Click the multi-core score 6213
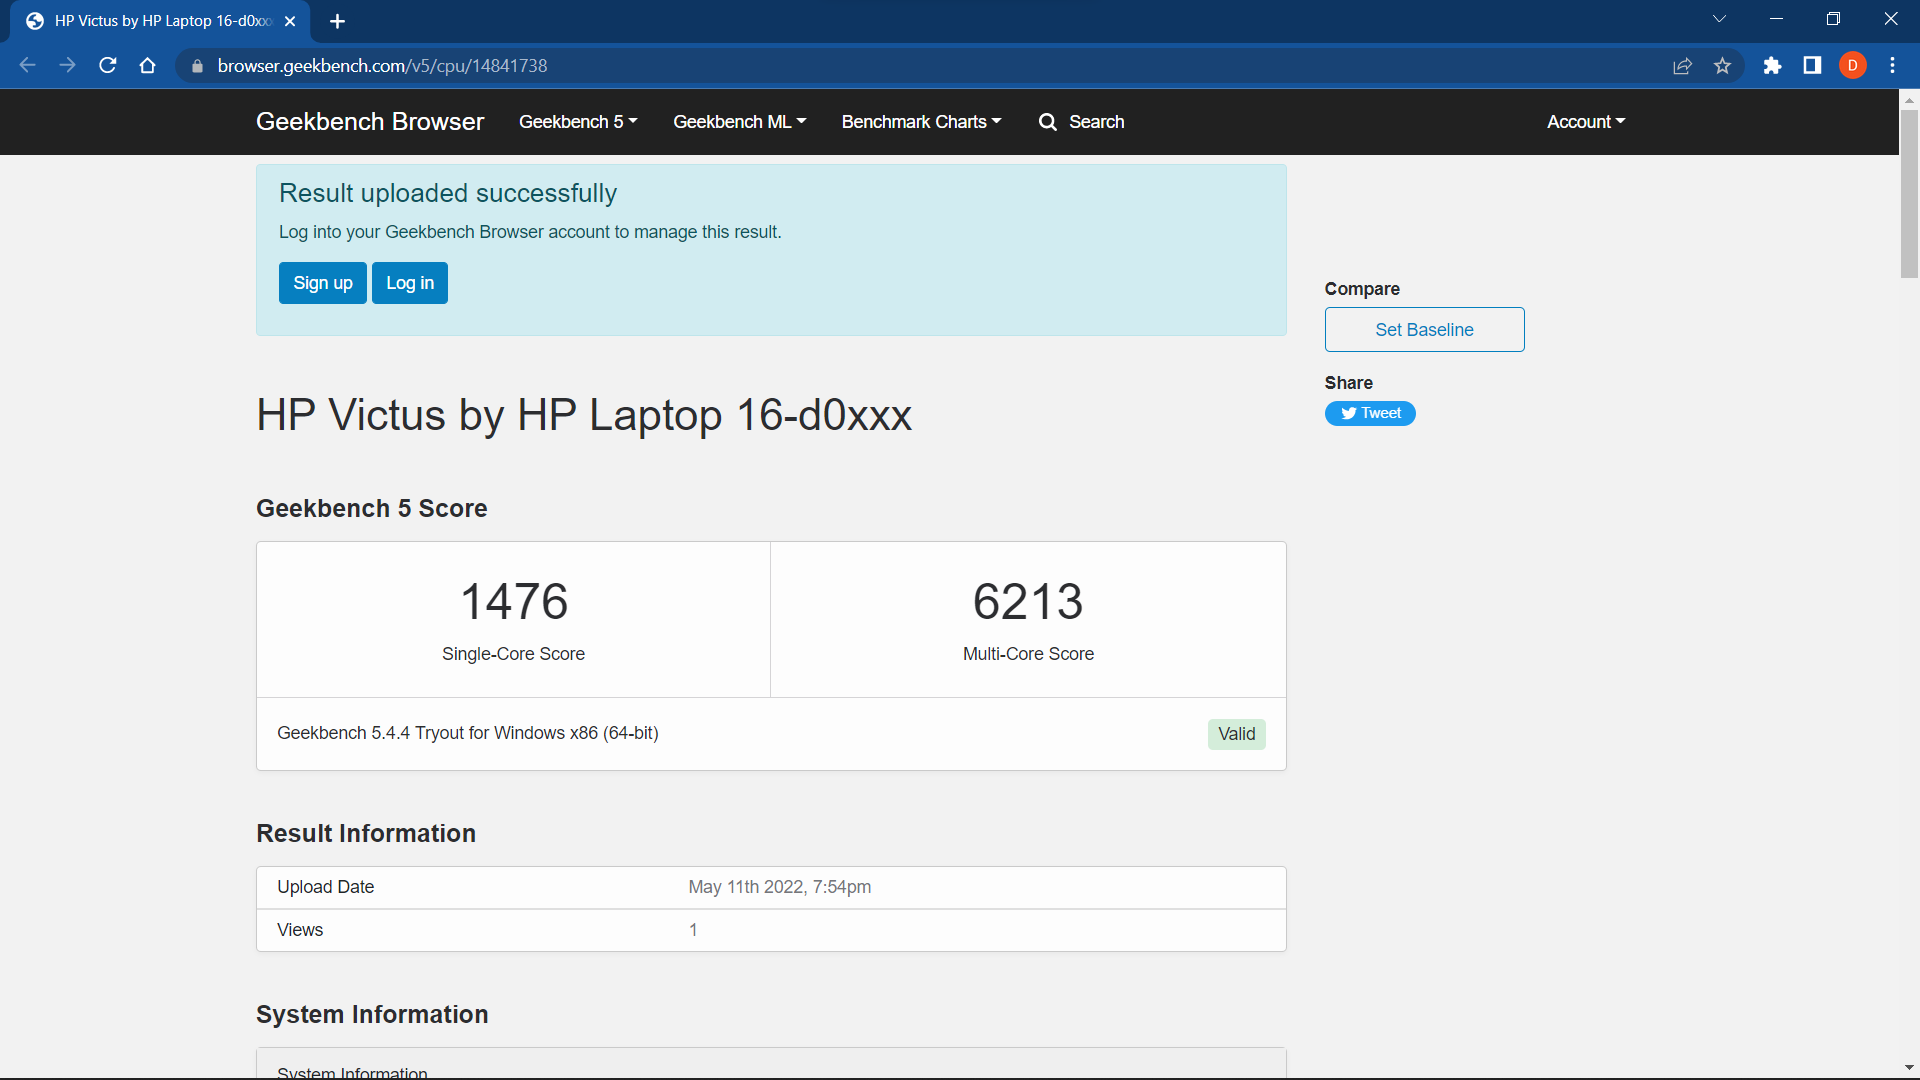Image resolution: width=1920 pixels, height=1080 pixels. [1028, 601]
